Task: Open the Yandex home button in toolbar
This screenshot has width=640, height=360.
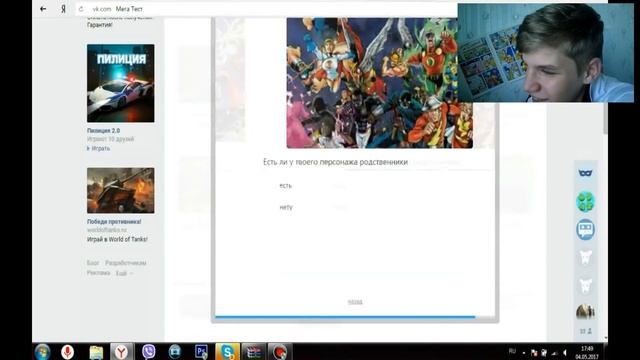Action: pyautogui.click(x=63, y=9)
